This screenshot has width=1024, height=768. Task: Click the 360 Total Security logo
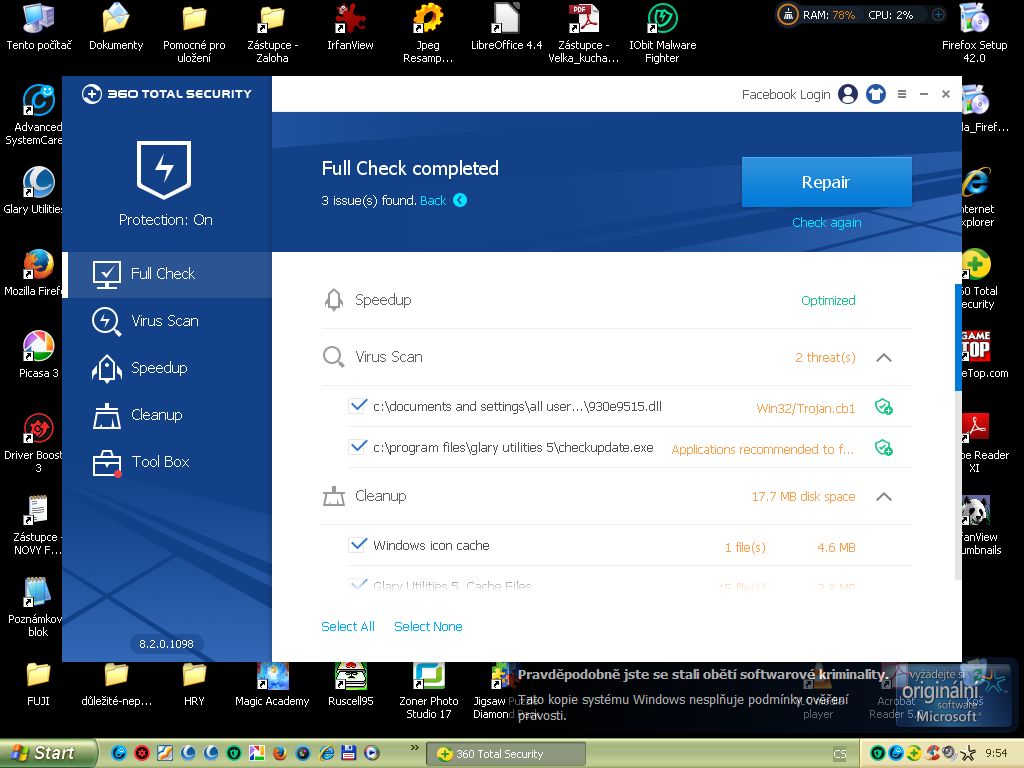[167, 94]
